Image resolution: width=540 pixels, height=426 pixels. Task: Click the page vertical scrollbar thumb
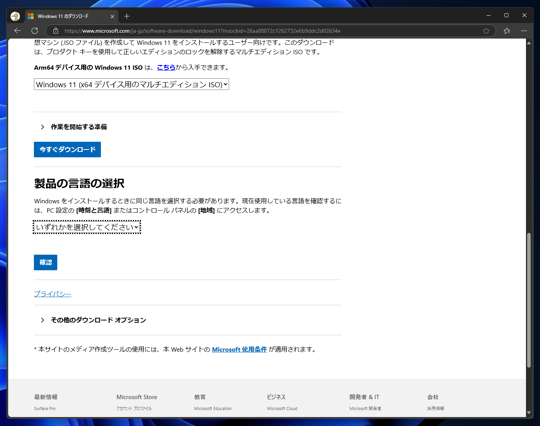[x=529, y=300]
